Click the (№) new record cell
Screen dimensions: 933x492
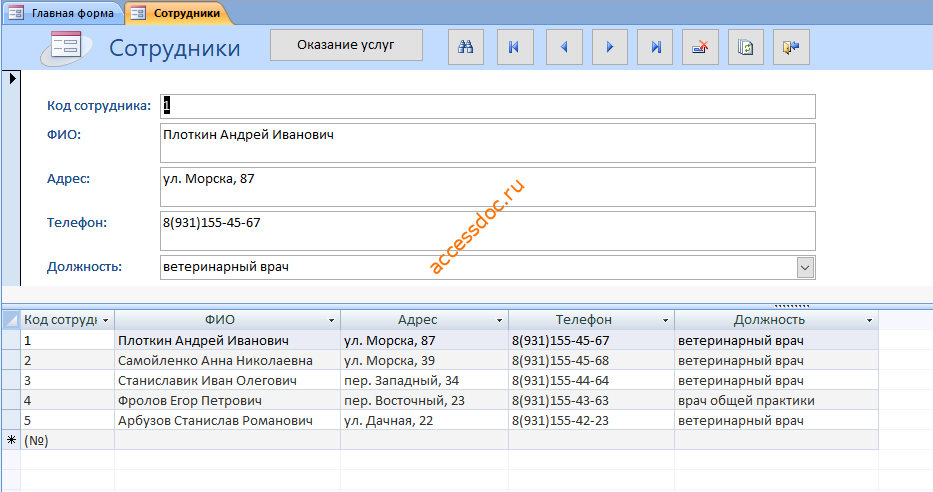[67, 440]
